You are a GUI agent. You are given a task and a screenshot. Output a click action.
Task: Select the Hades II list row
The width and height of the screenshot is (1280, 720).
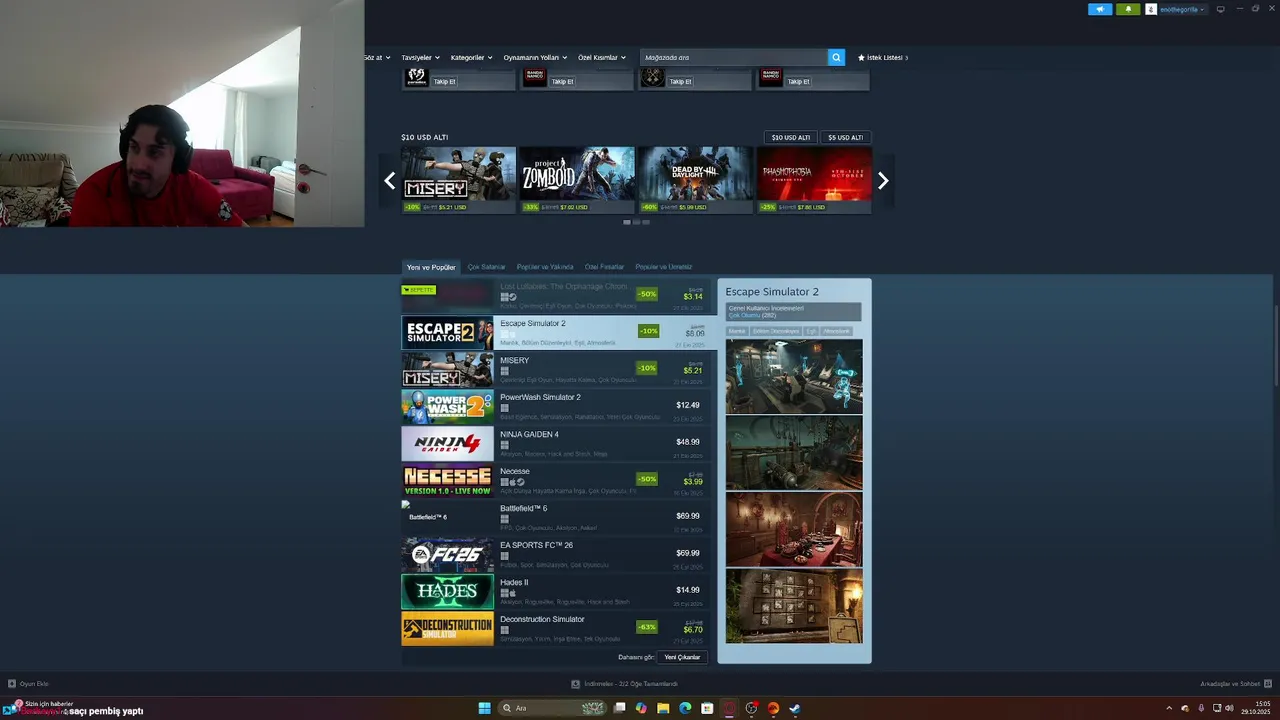point(558,592)
